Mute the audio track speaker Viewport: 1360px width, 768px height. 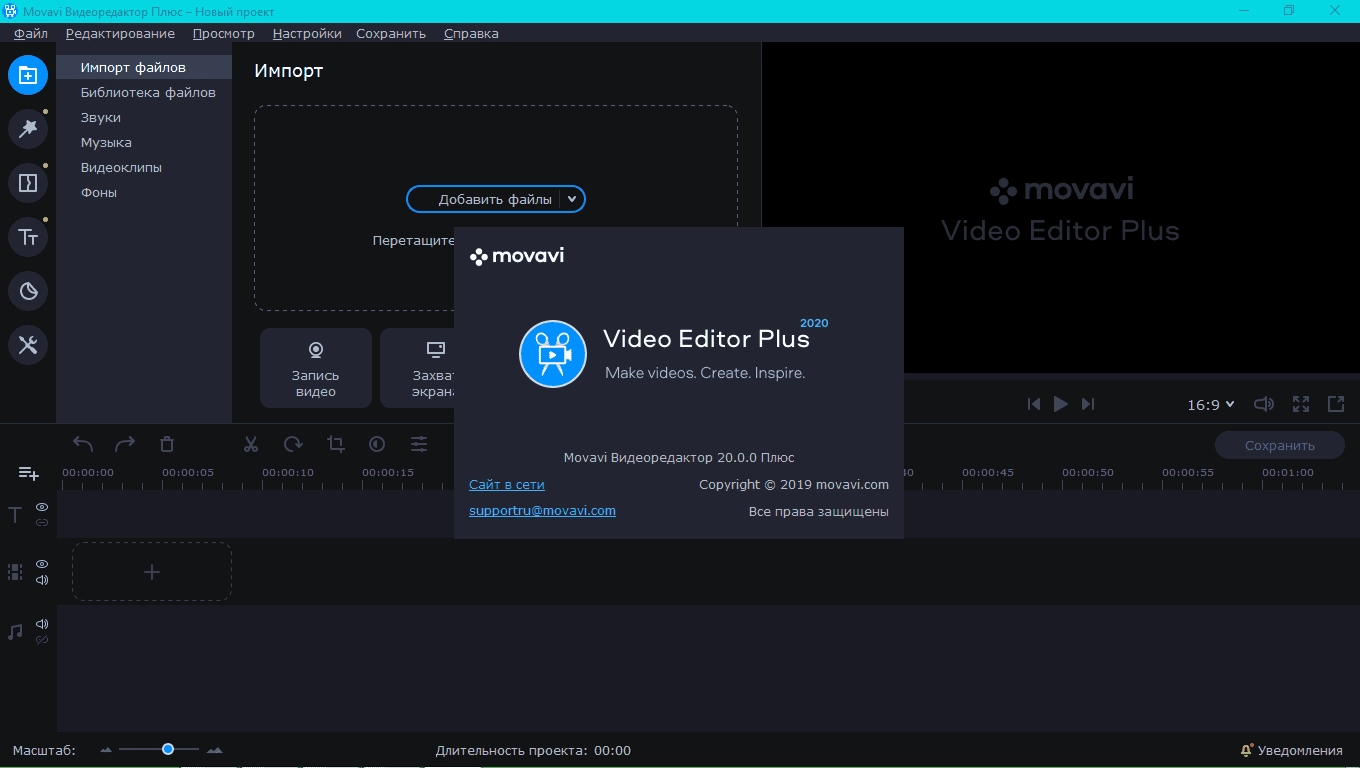[x=42, y=624]
